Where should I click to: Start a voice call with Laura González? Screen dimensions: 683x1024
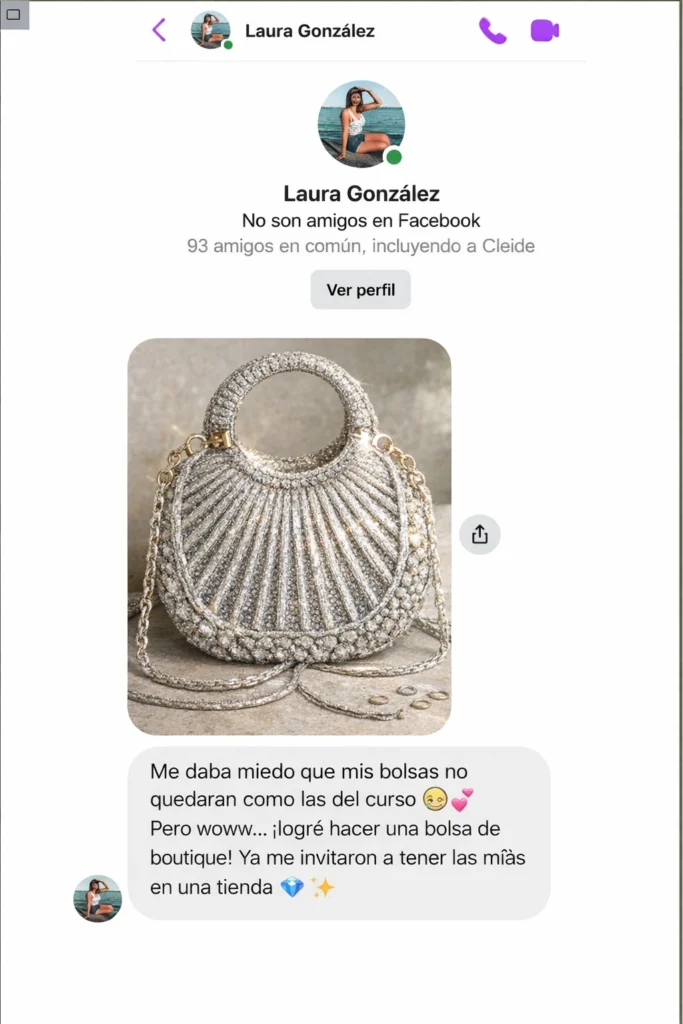(493, 31)
